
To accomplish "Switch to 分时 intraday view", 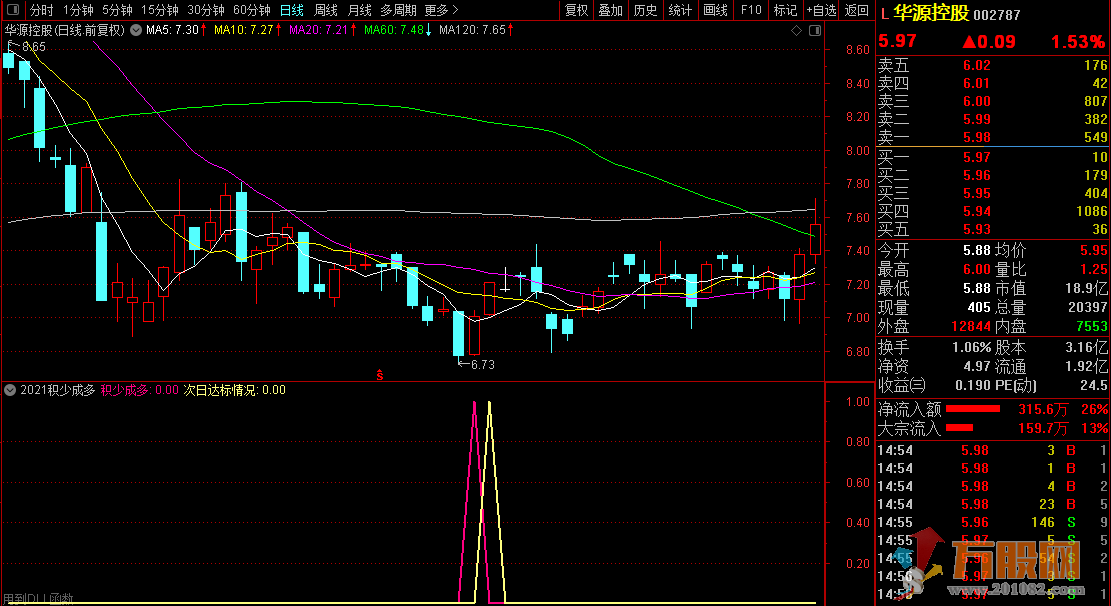I will pyautogui.click(x=42, y=10).
